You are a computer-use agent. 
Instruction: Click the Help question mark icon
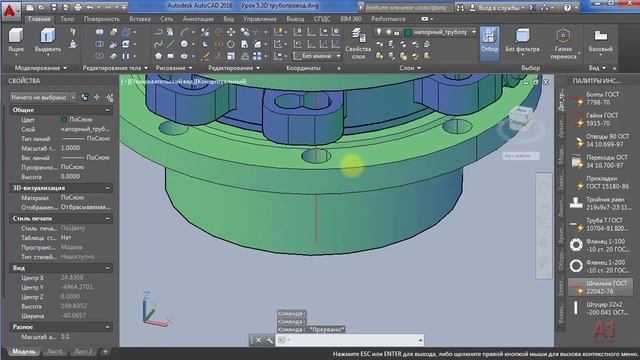click(567, 7)
